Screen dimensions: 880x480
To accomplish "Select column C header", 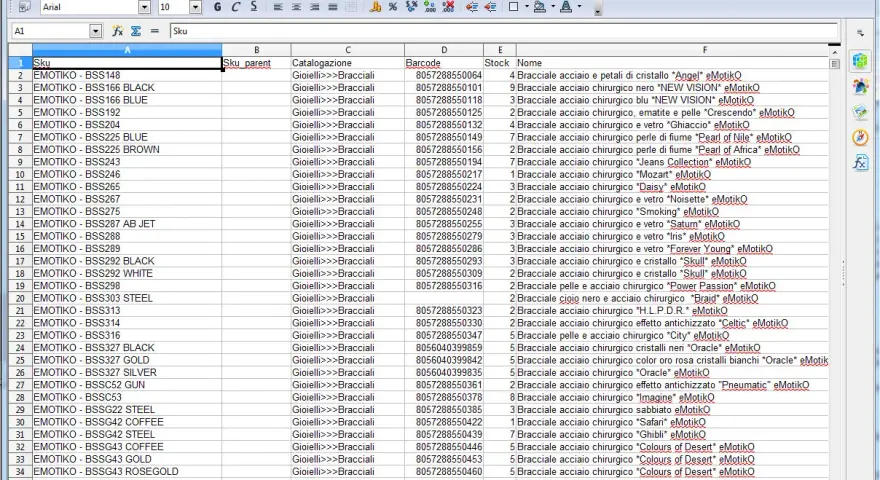I will 347,50.
